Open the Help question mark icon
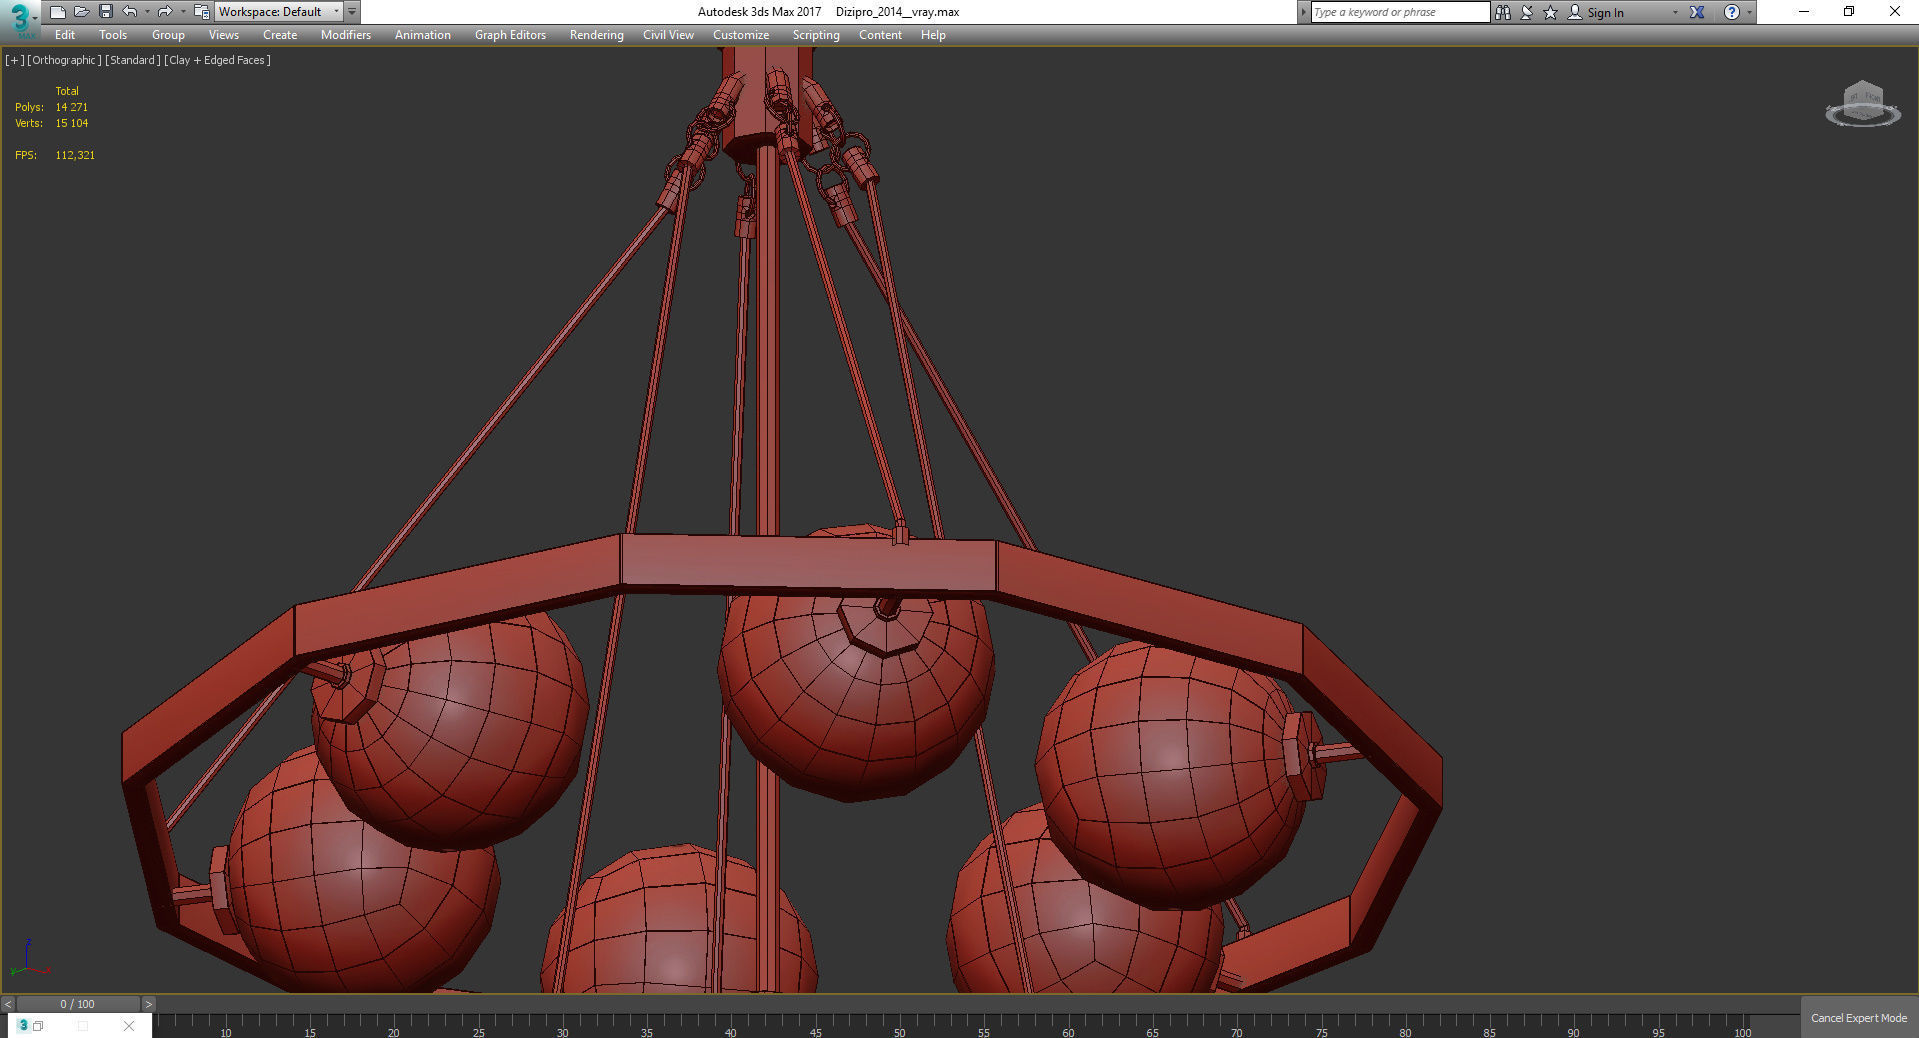Screen dimensions: 1919x1038 [x=1732, y=12]
